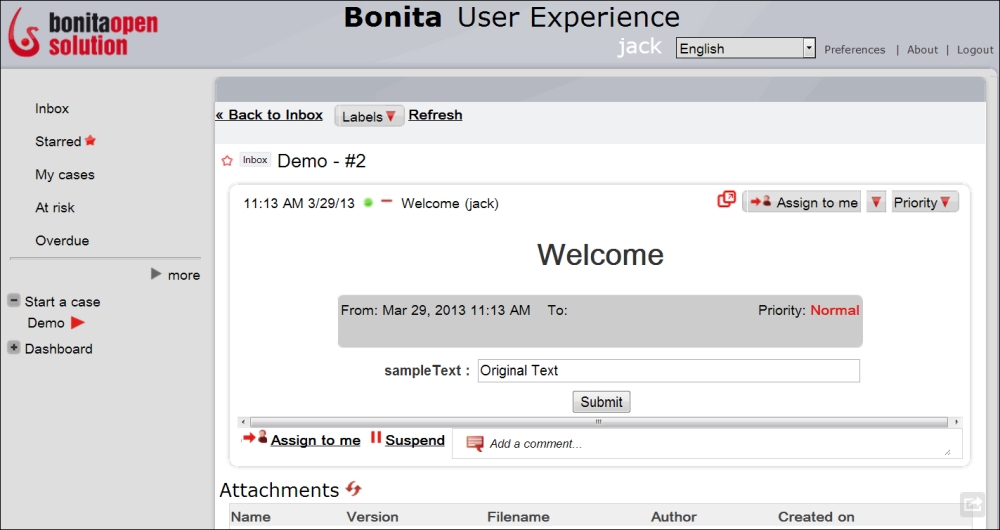1000x530 pixels.
Task: Open the language dropdown showing English
Action: [x=746, y=48]
